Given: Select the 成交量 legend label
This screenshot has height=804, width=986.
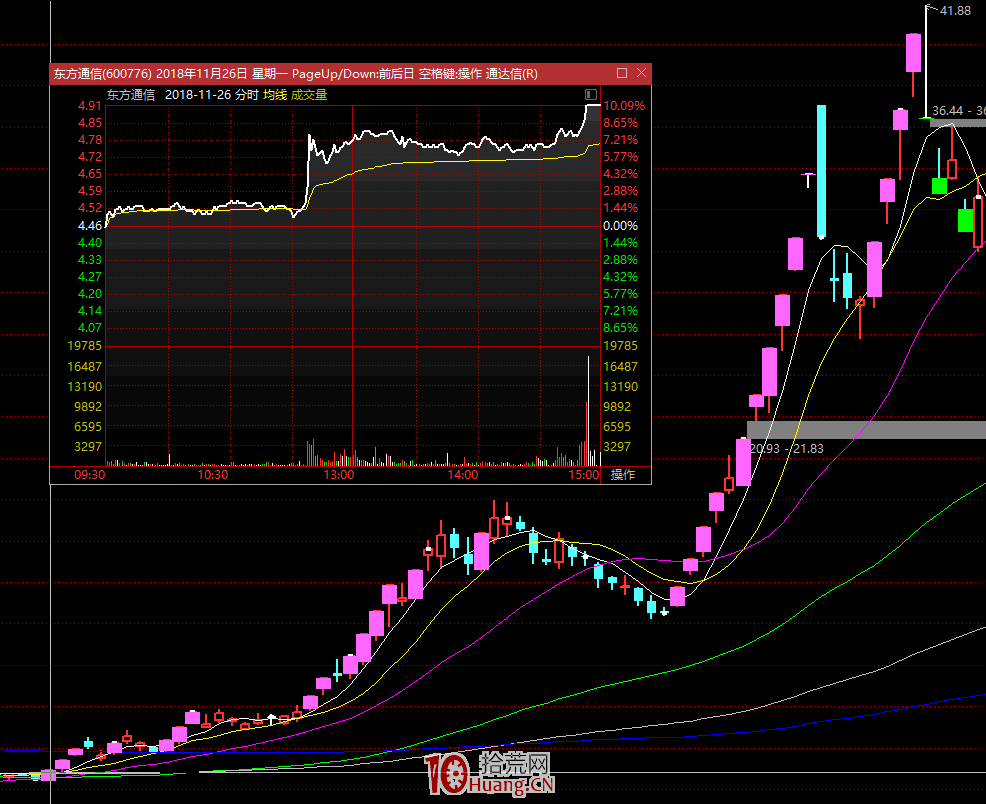Looking at the screenshot, I should [x=309, y=95].
